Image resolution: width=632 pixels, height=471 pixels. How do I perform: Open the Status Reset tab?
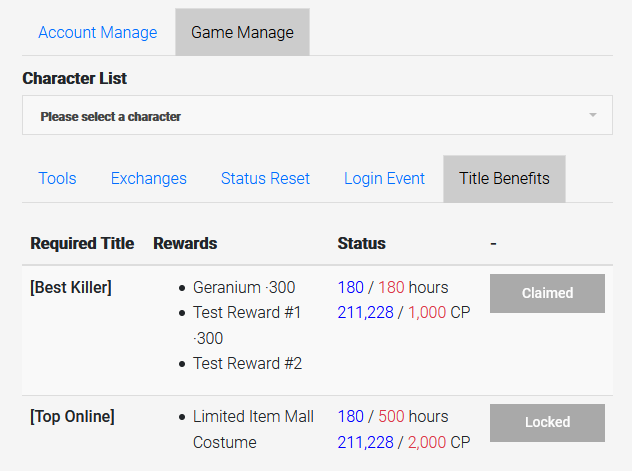(x=265, y=178)
